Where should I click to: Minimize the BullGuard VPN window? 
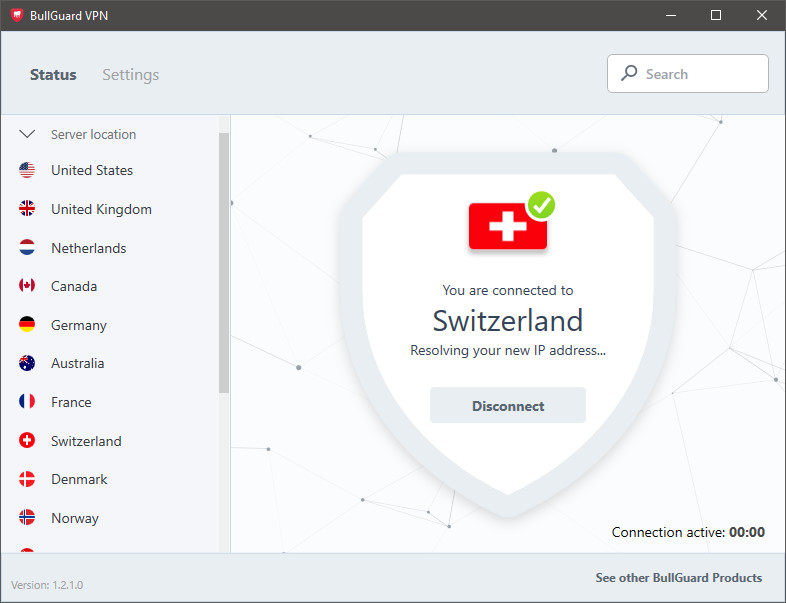click(x=671, y=15)
